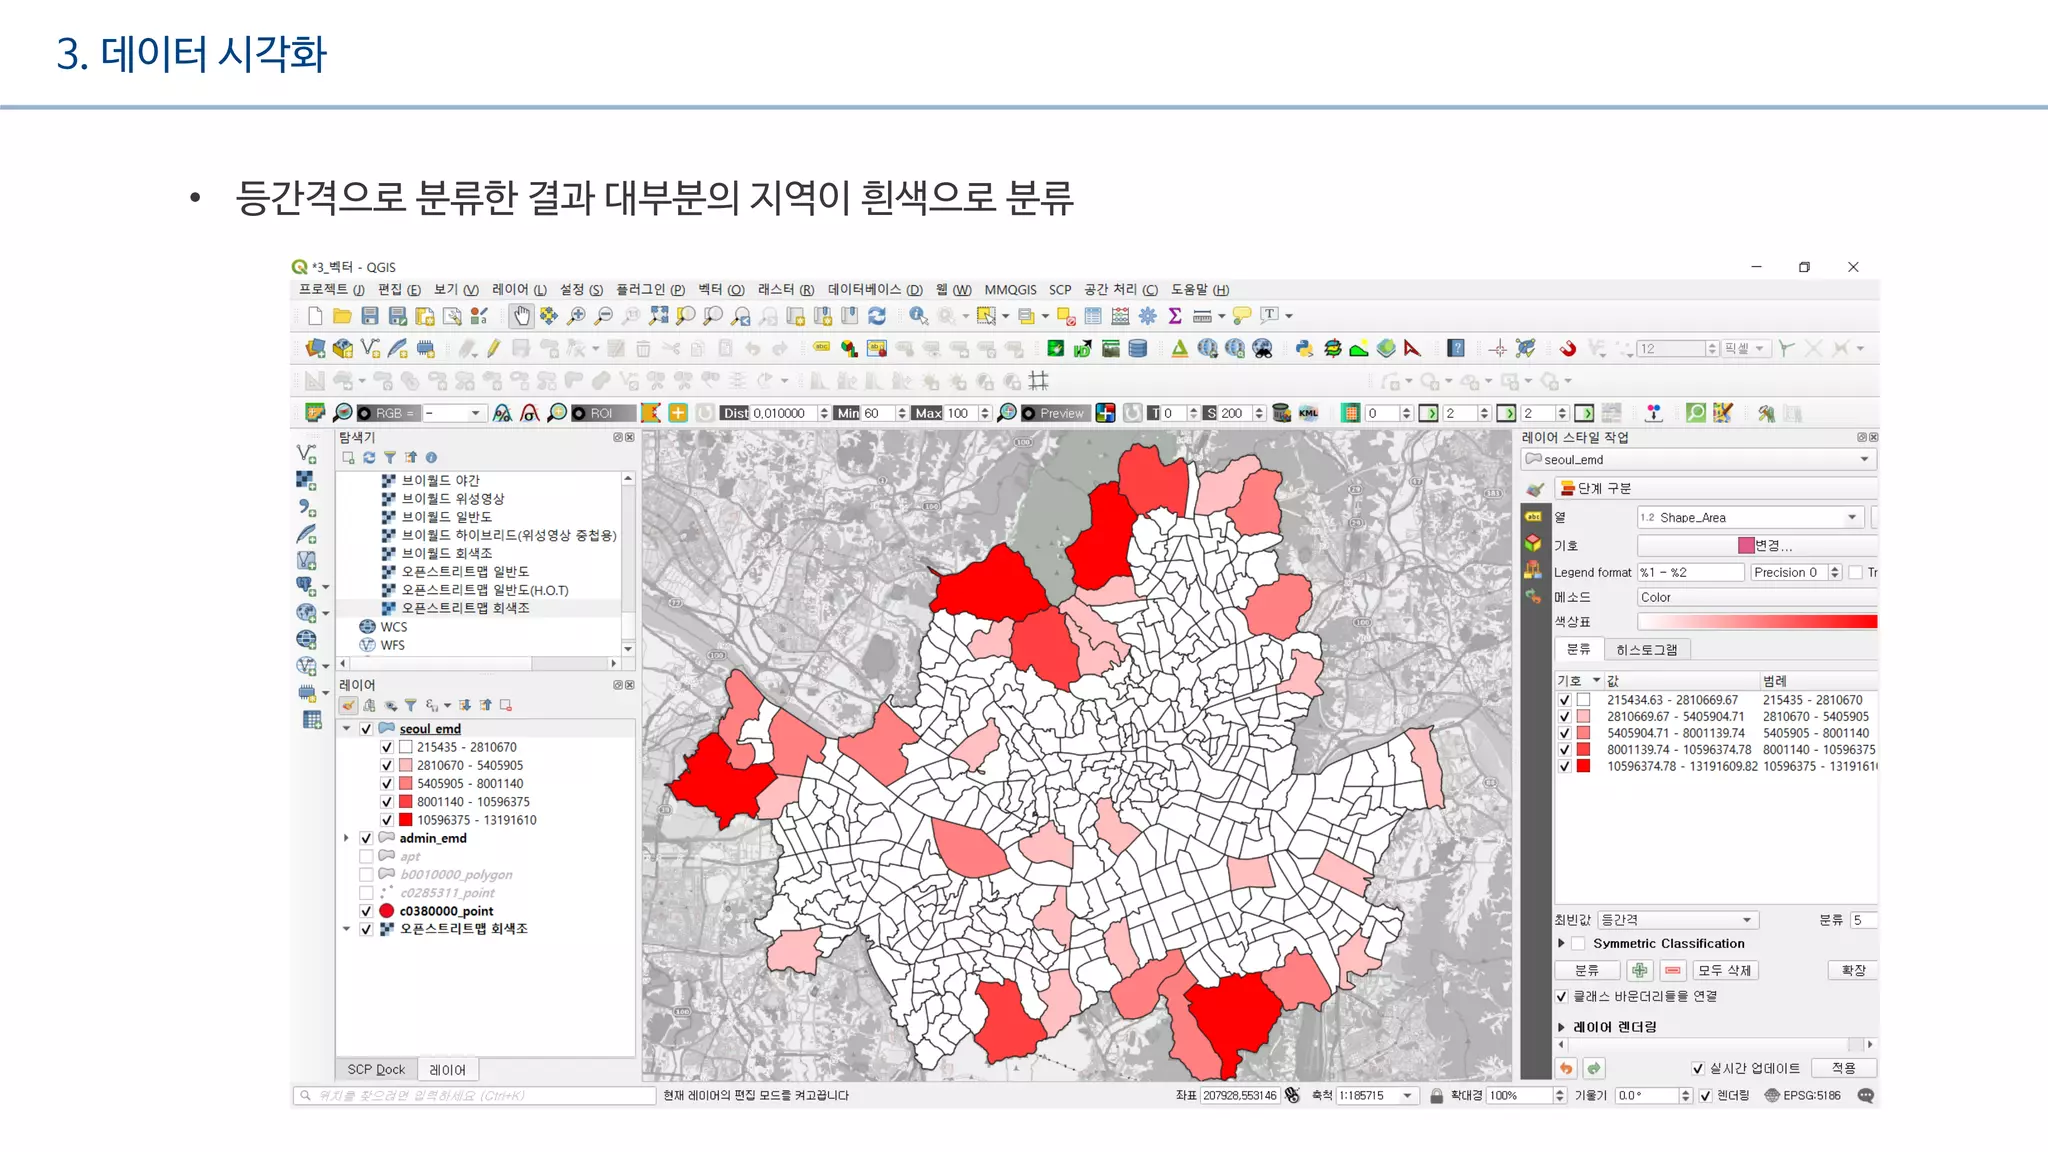Open the seoul_emd layer selector dropdown
Image resolution: width=2048 pixels, height=1152 pixels.
point(1698,460)
